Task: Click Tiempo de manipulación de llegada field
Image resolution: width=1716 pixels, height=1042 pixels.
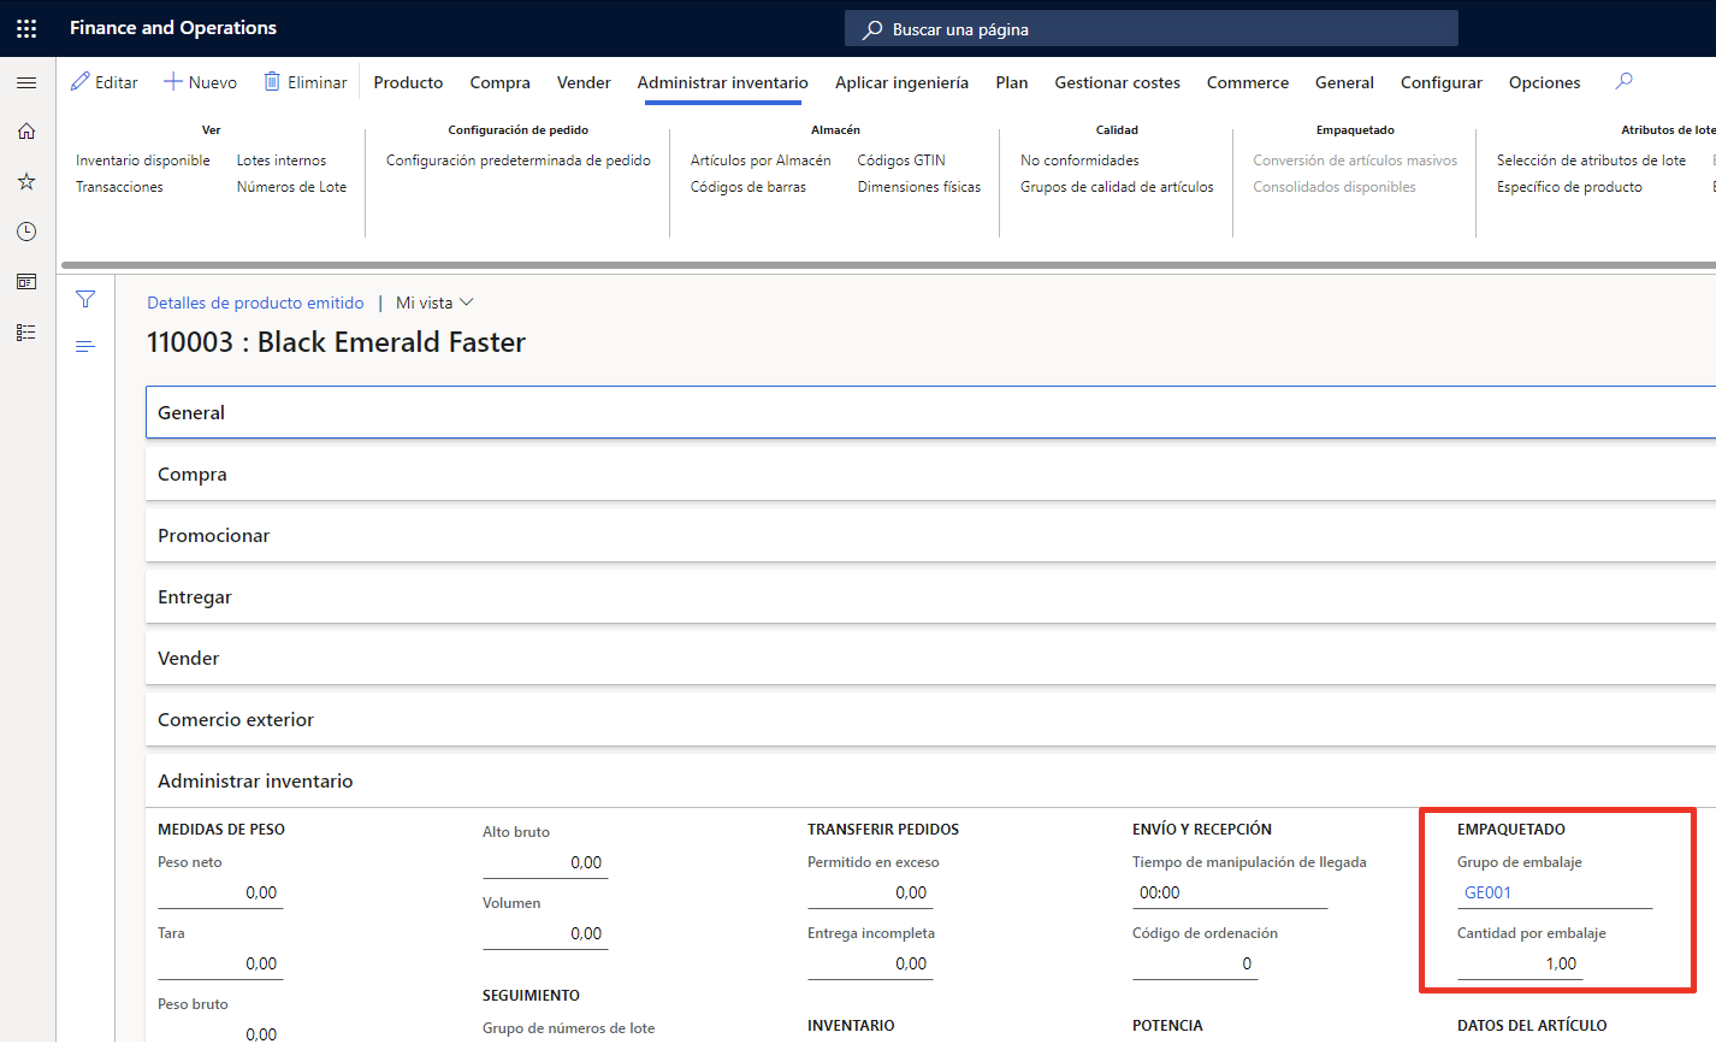Action: [x=1229, y=892]
